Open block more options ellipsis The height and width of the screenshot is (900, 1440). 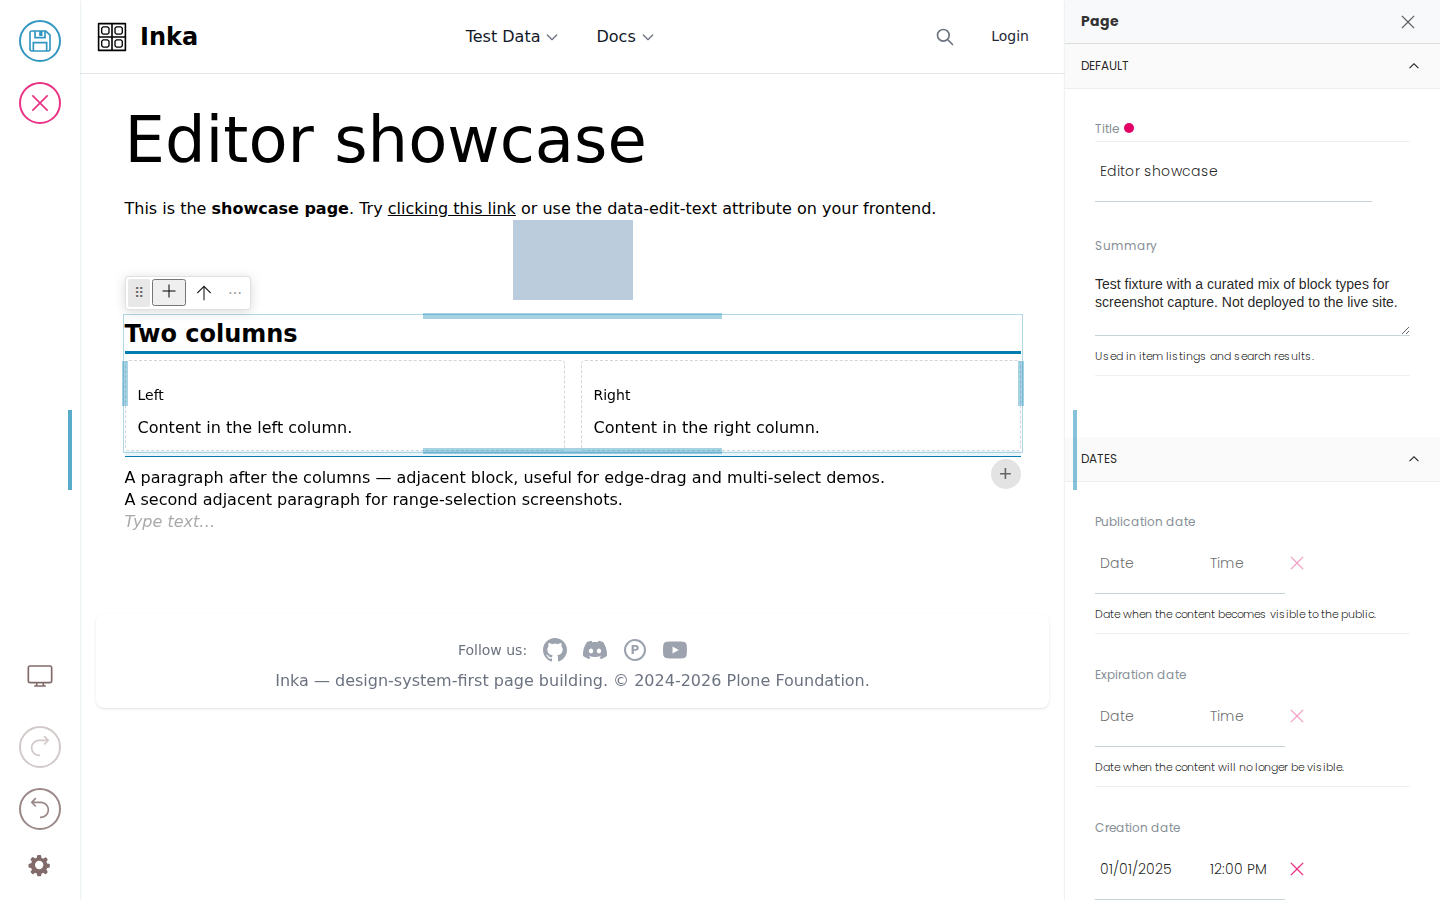tap(235, 292)
